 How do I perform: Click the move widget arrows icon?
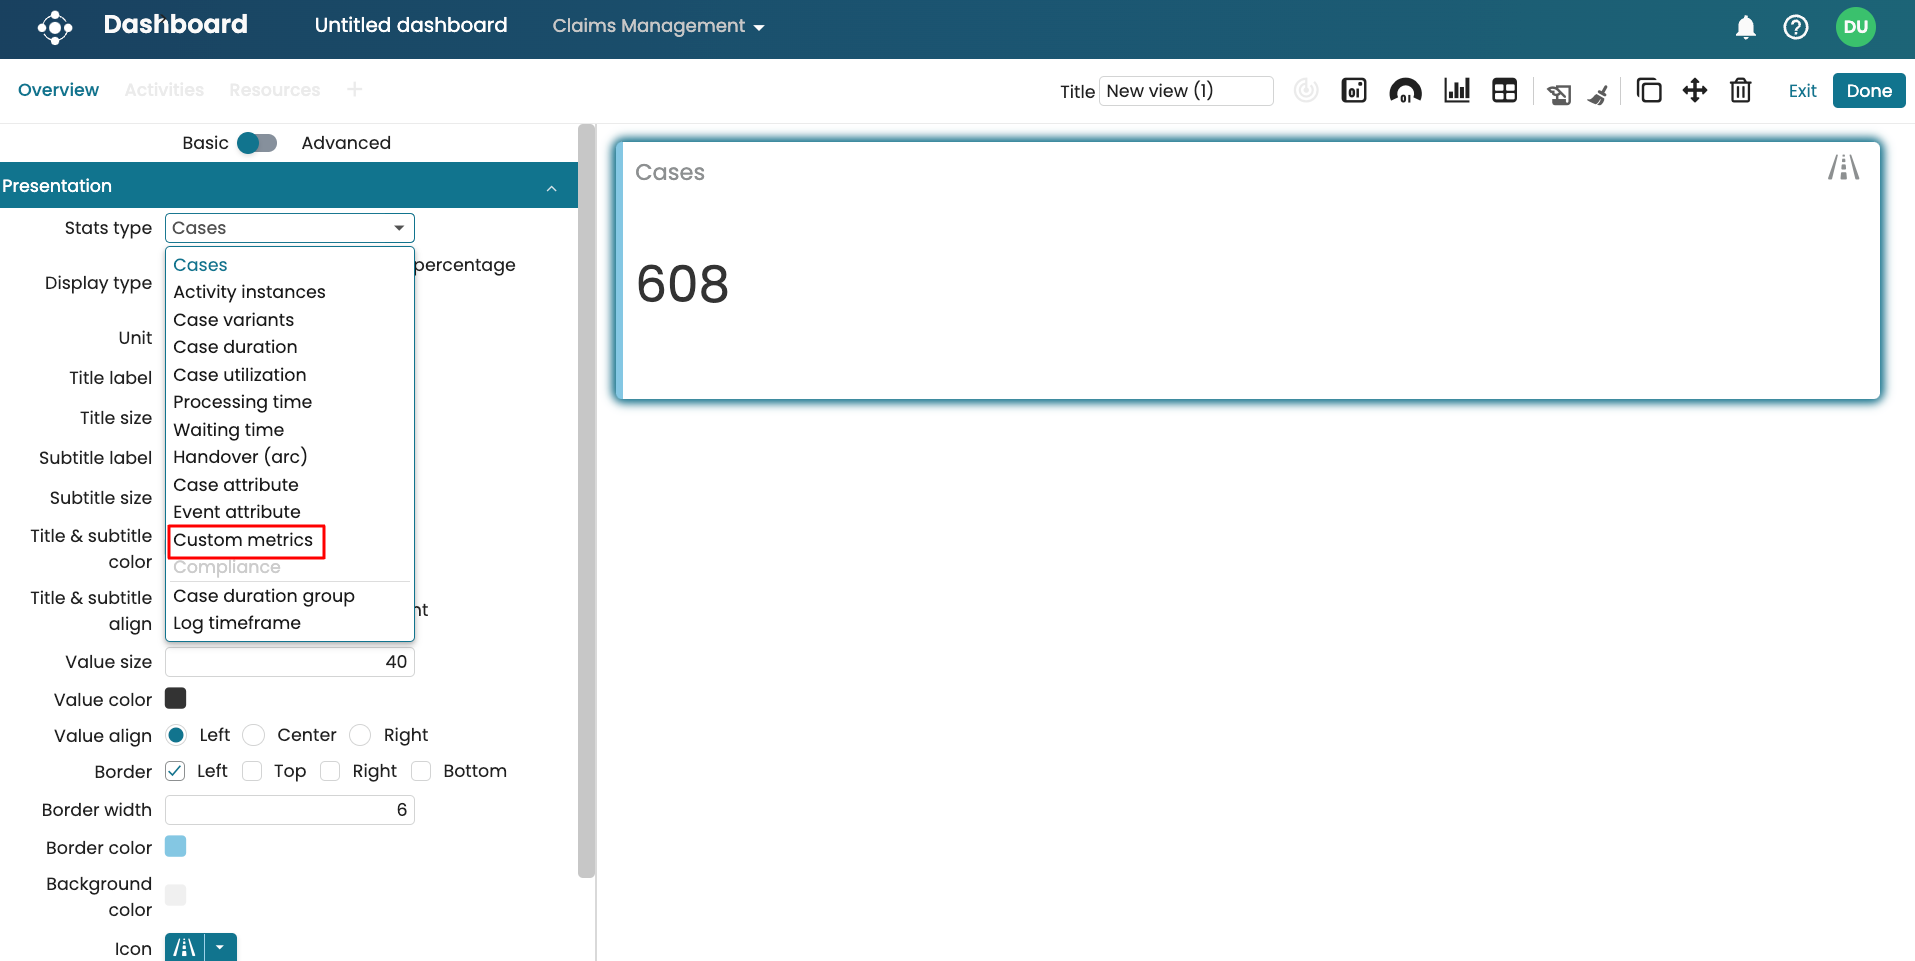point(1694,91)
